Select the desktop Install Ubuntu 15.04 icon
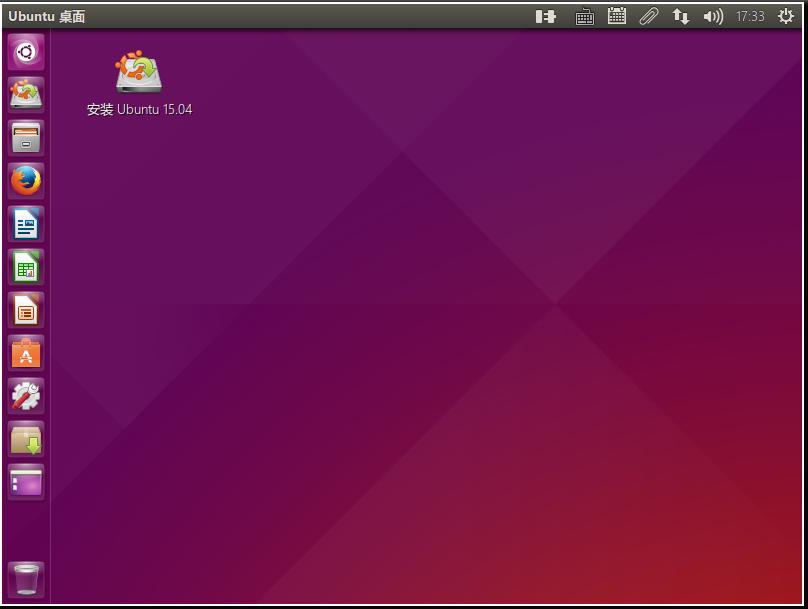 (139, 72)
